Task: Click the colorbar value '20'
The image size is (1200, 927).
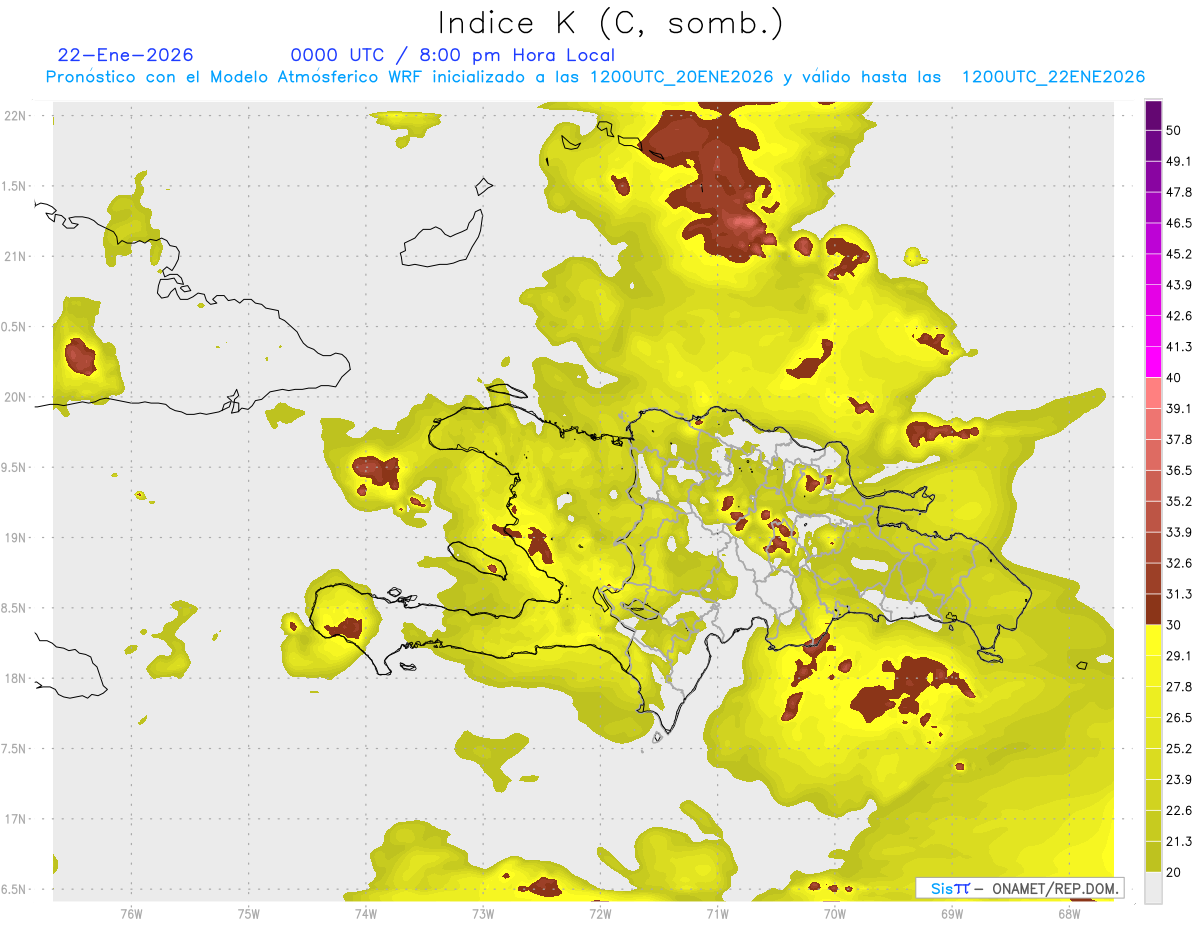Action: click(1174, 872)
